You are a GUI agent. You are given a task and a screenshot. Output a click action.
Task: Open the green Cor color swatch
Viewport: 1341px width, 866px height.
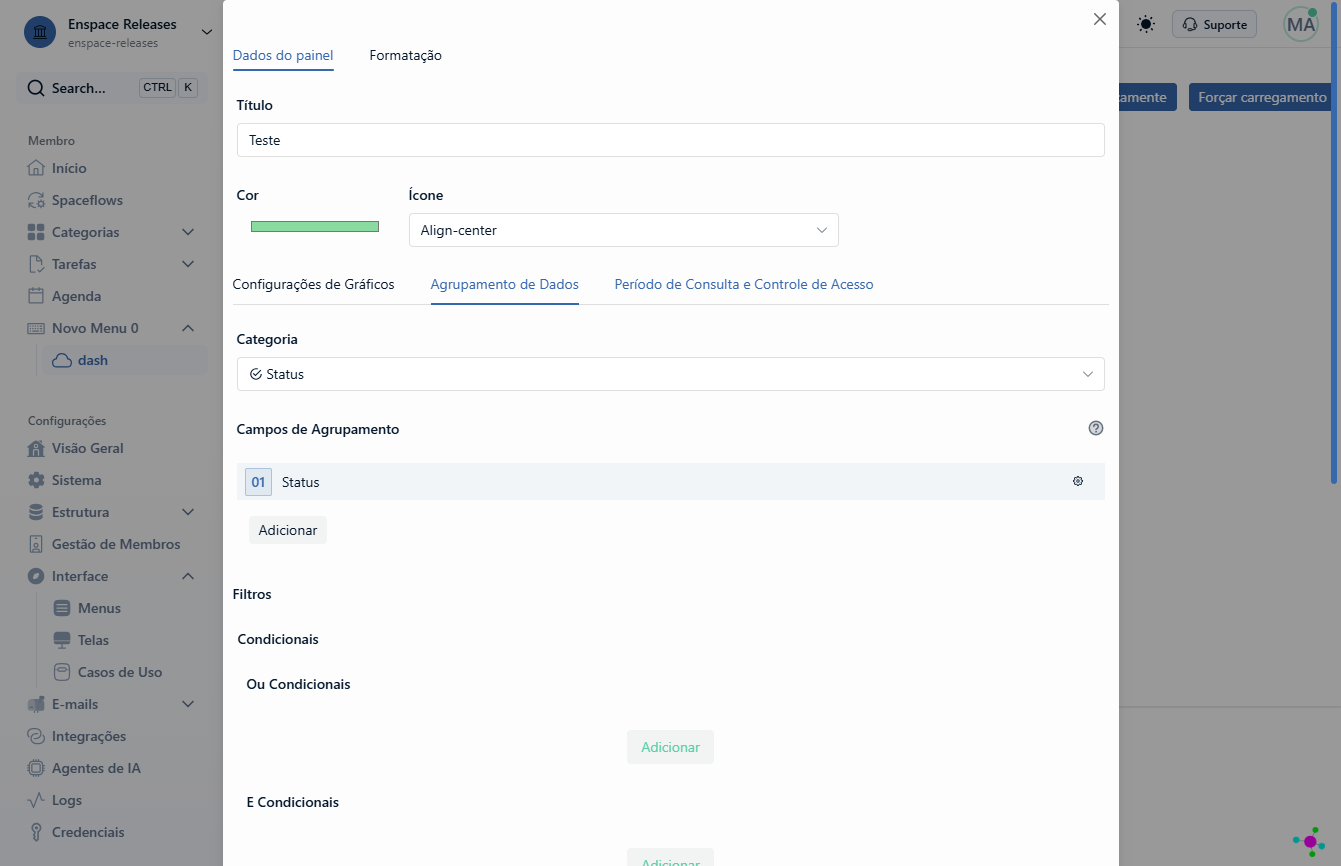click(x=315, y=226)
